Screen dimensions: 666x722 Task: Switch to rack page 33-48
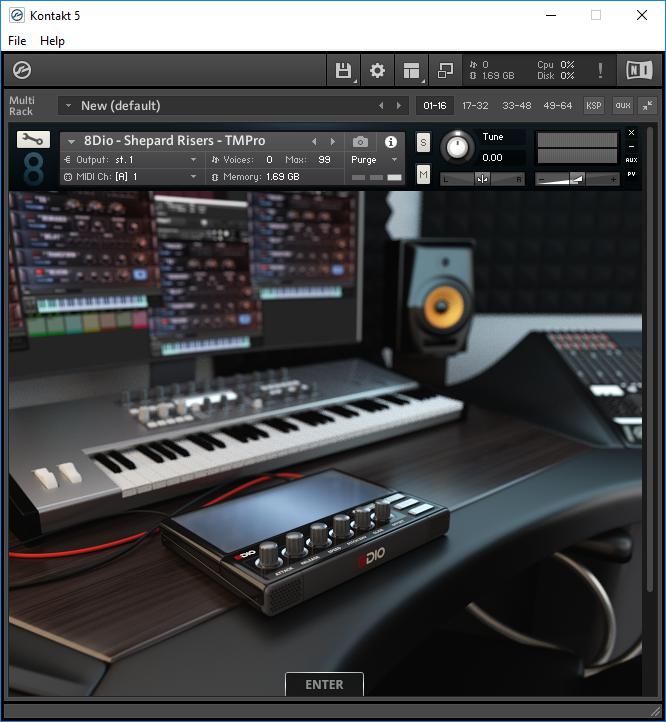[517, 105]
